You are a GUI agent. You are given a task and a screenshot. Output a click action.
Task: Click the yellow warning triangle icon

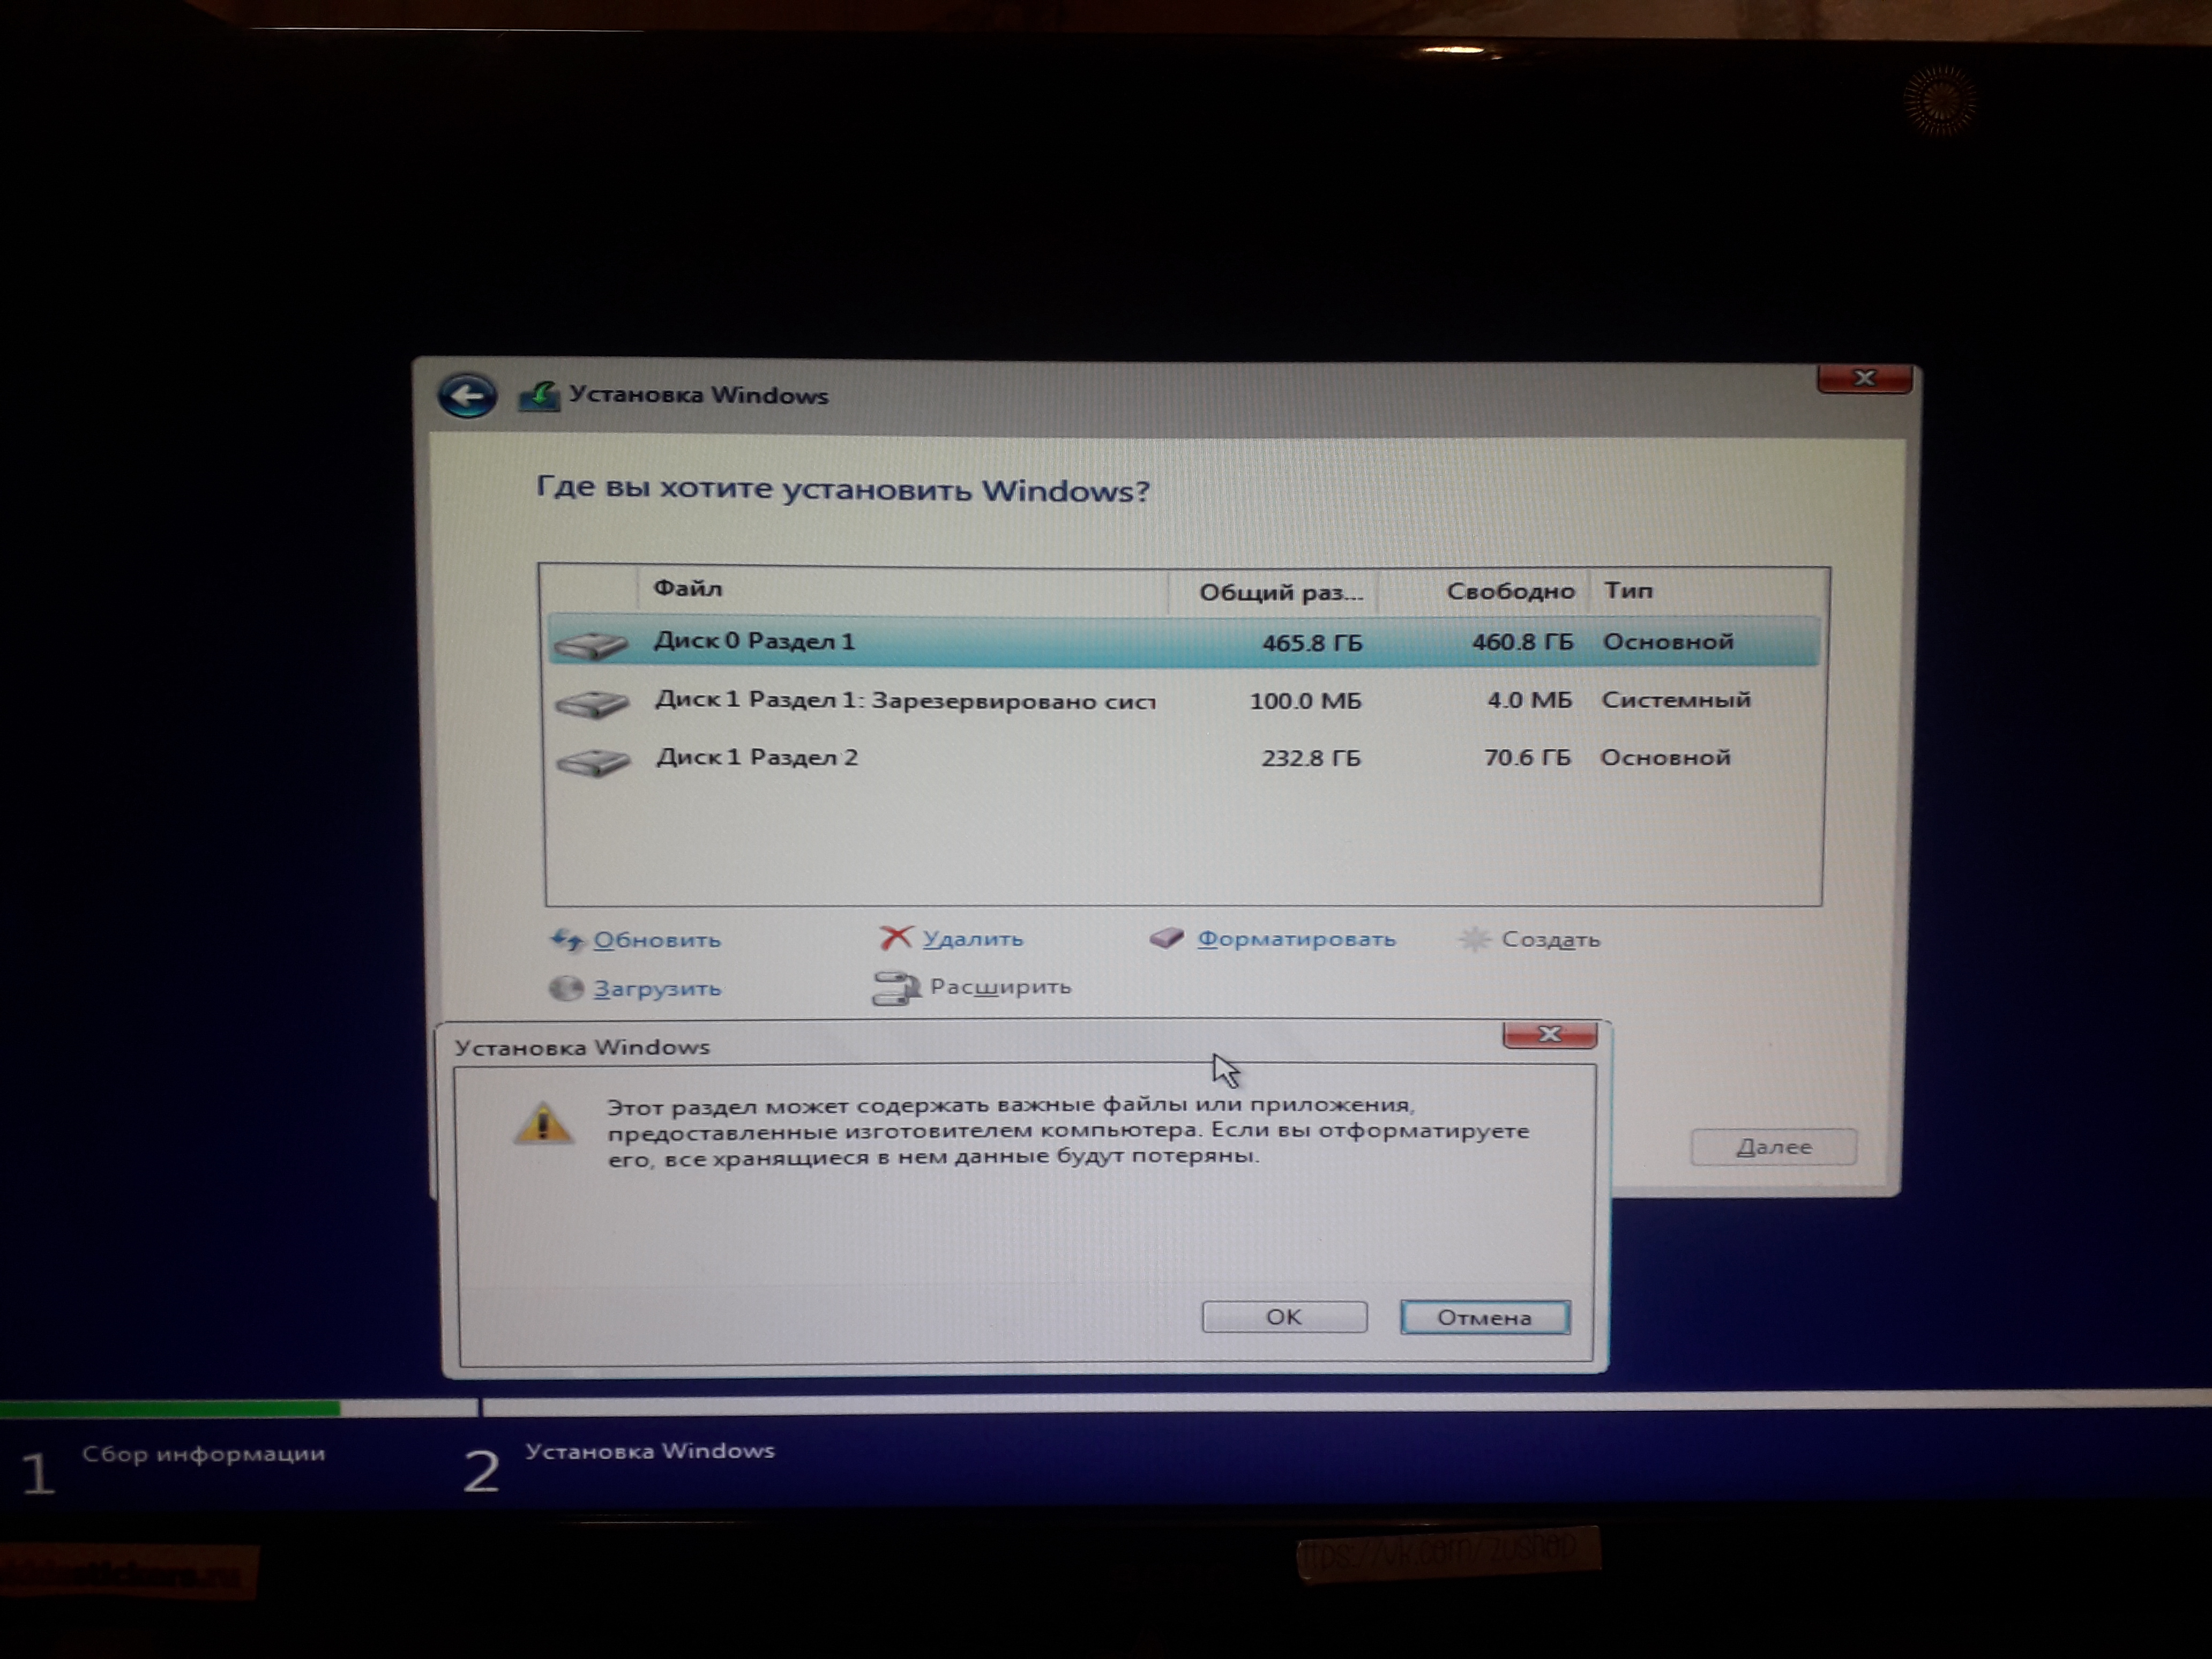pyautogui.click(x=543, y=1123)
